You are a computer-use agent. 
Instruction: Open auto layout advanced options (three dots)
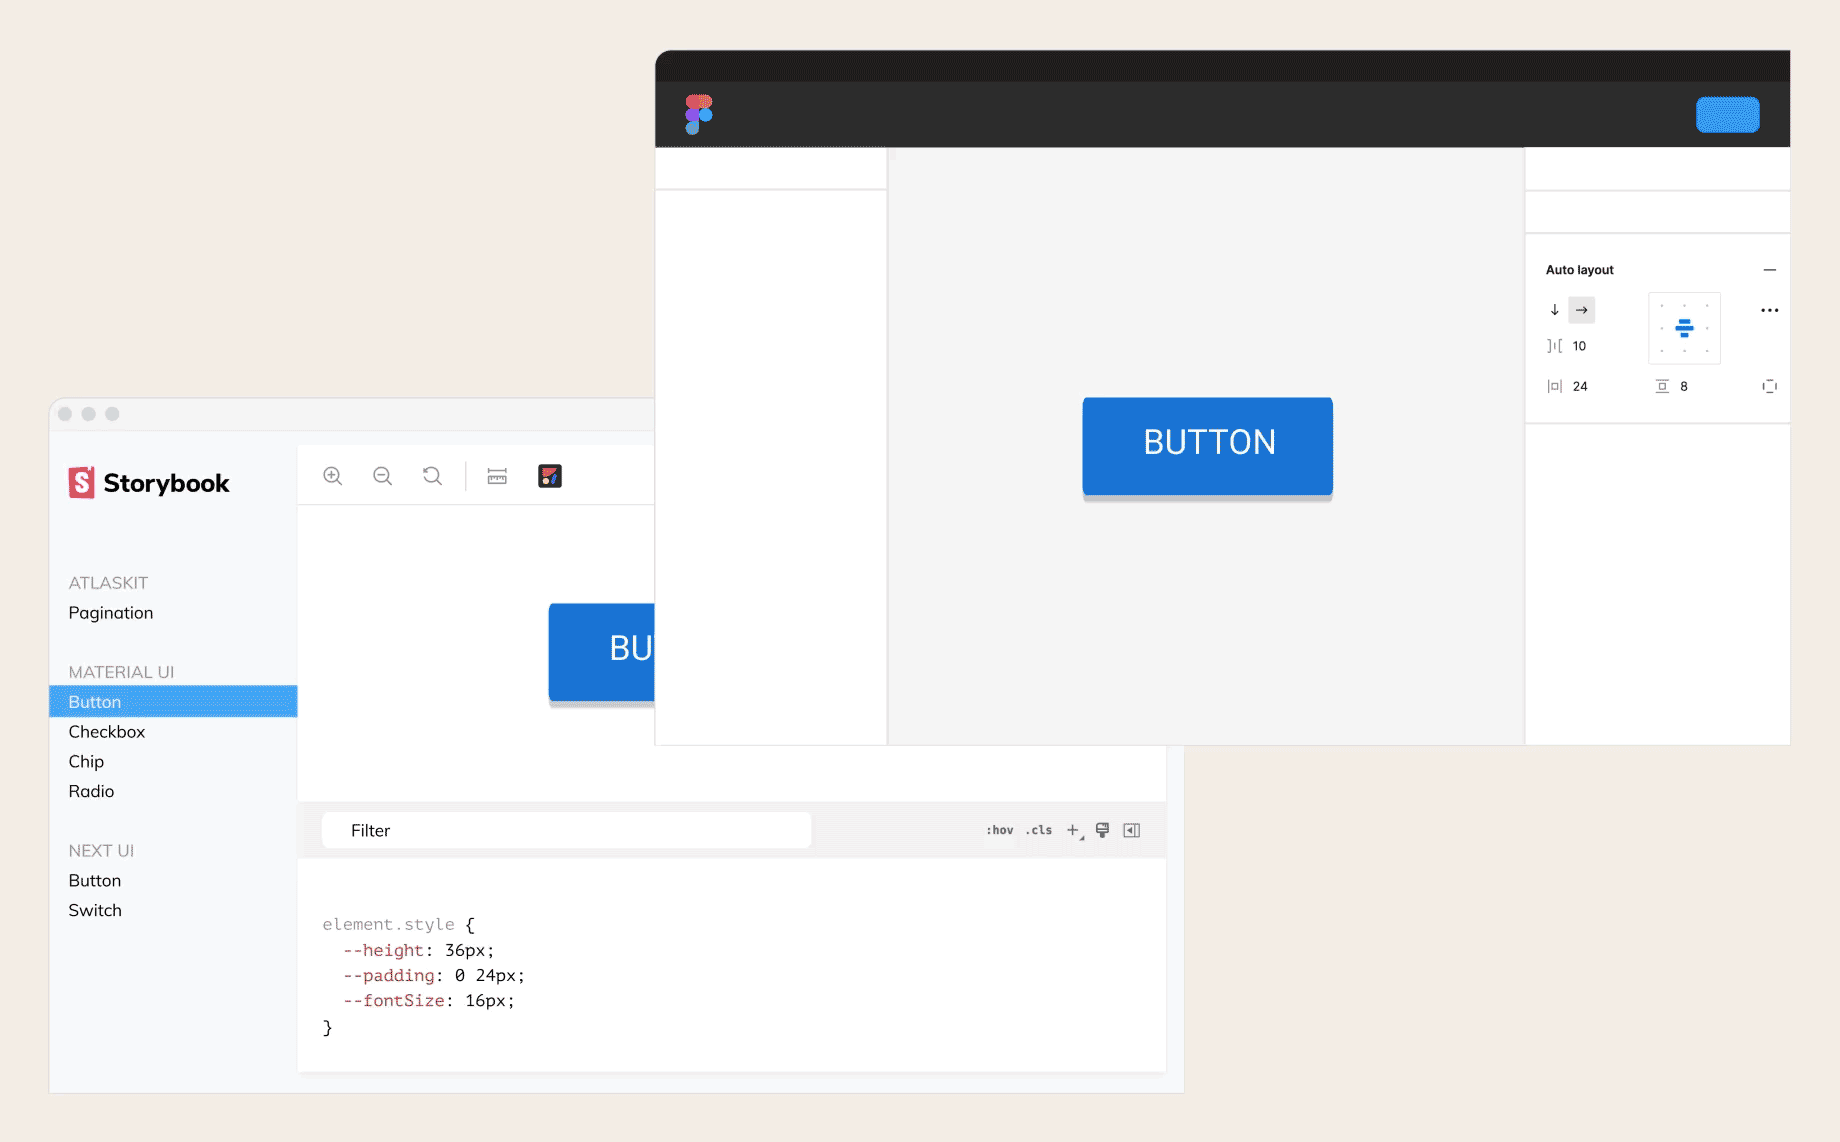pos(1770,310)
